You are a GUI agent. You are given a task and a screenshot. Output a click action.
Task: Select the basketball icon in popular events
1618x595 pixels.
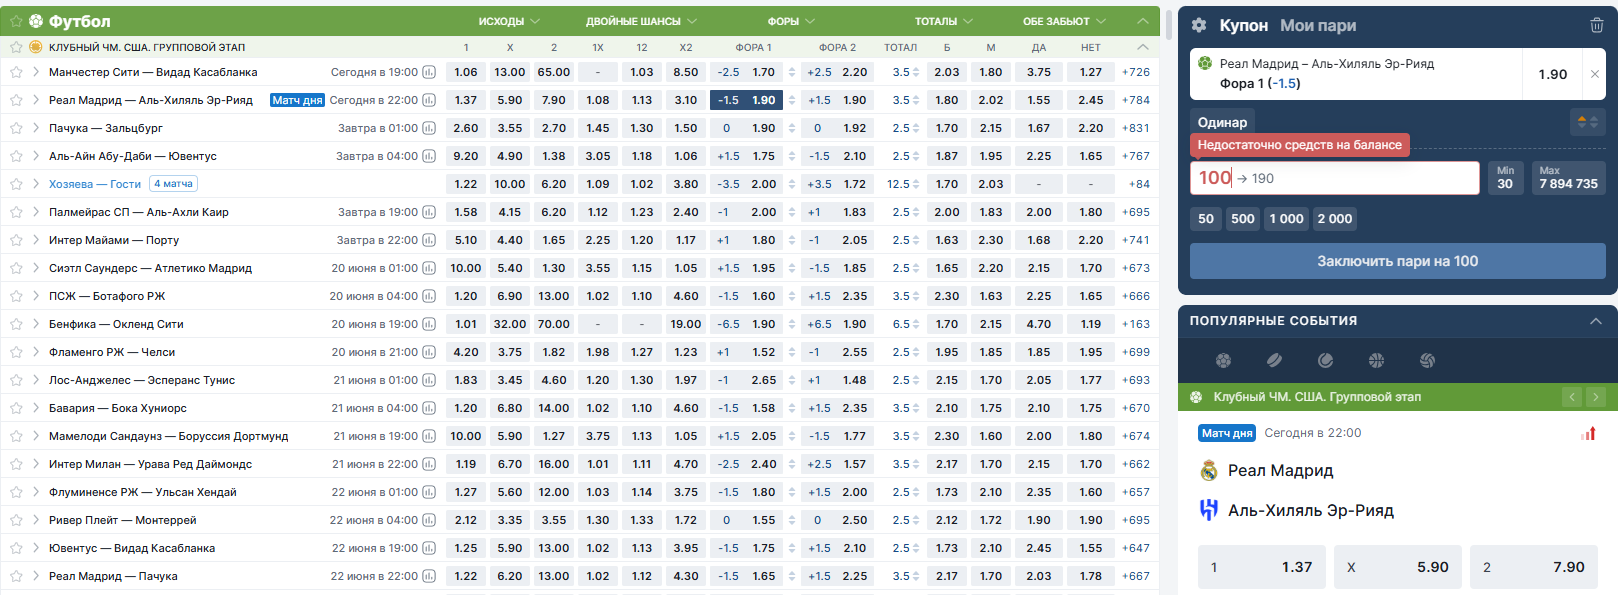pos(1376,360)
